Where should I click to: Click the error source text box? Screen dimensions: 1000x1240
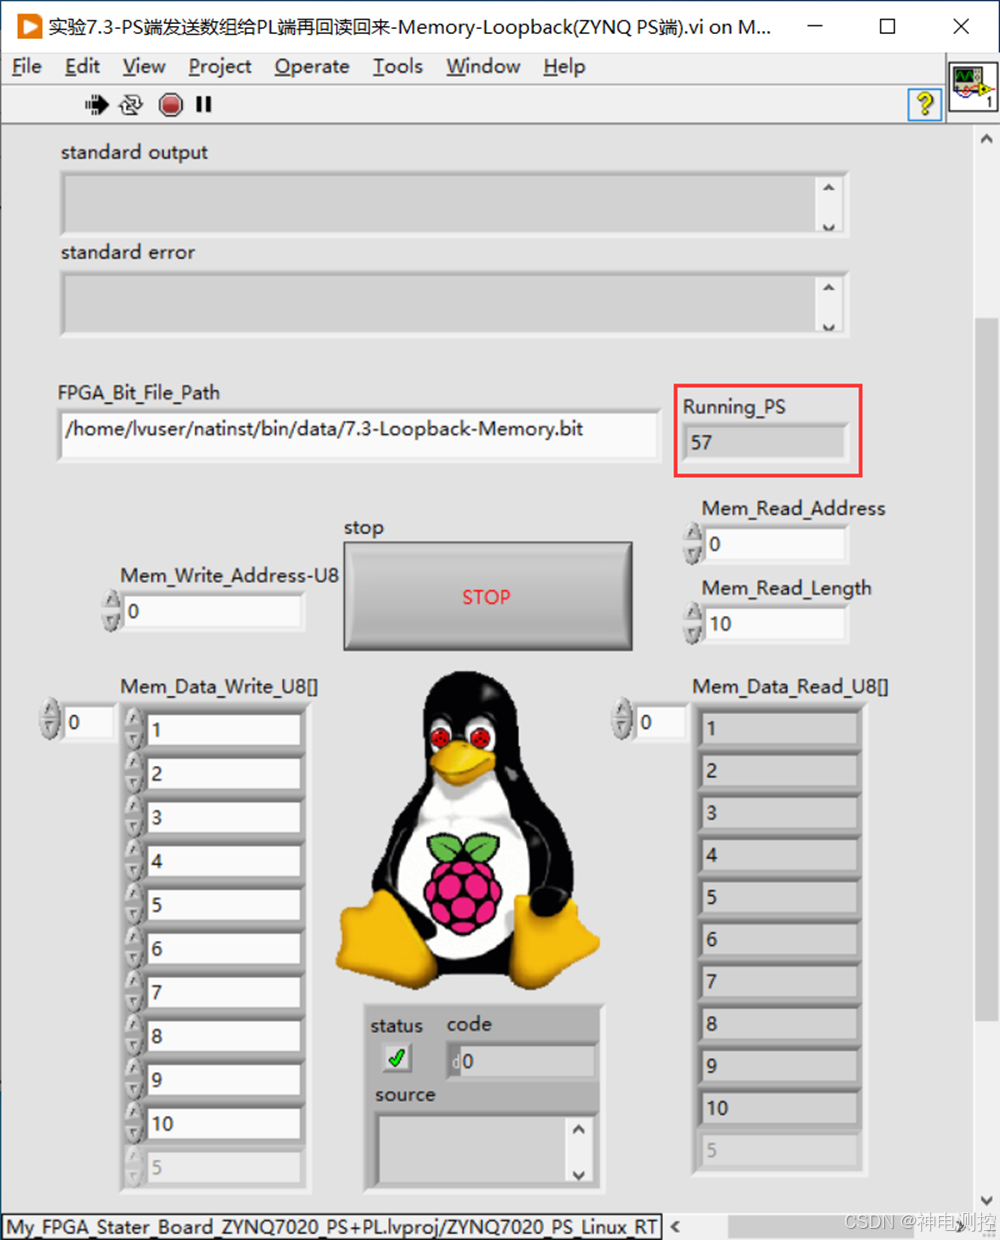pos(470,1149)
